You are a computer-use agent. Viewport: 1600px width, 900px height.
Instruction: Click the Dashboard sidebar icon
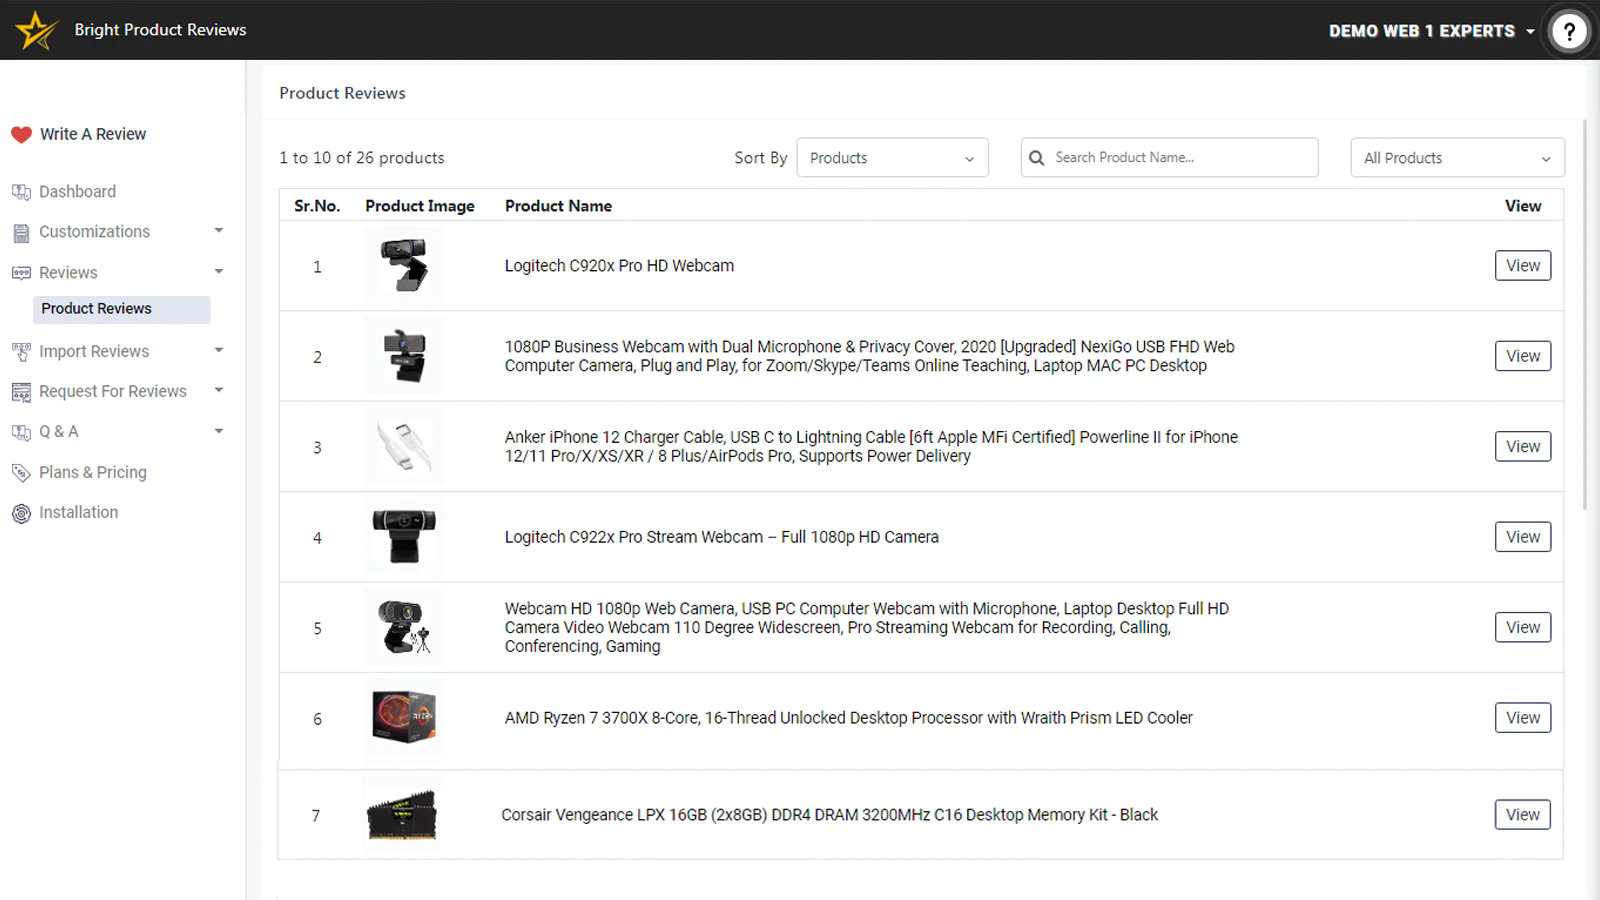[x=21, y=192]
